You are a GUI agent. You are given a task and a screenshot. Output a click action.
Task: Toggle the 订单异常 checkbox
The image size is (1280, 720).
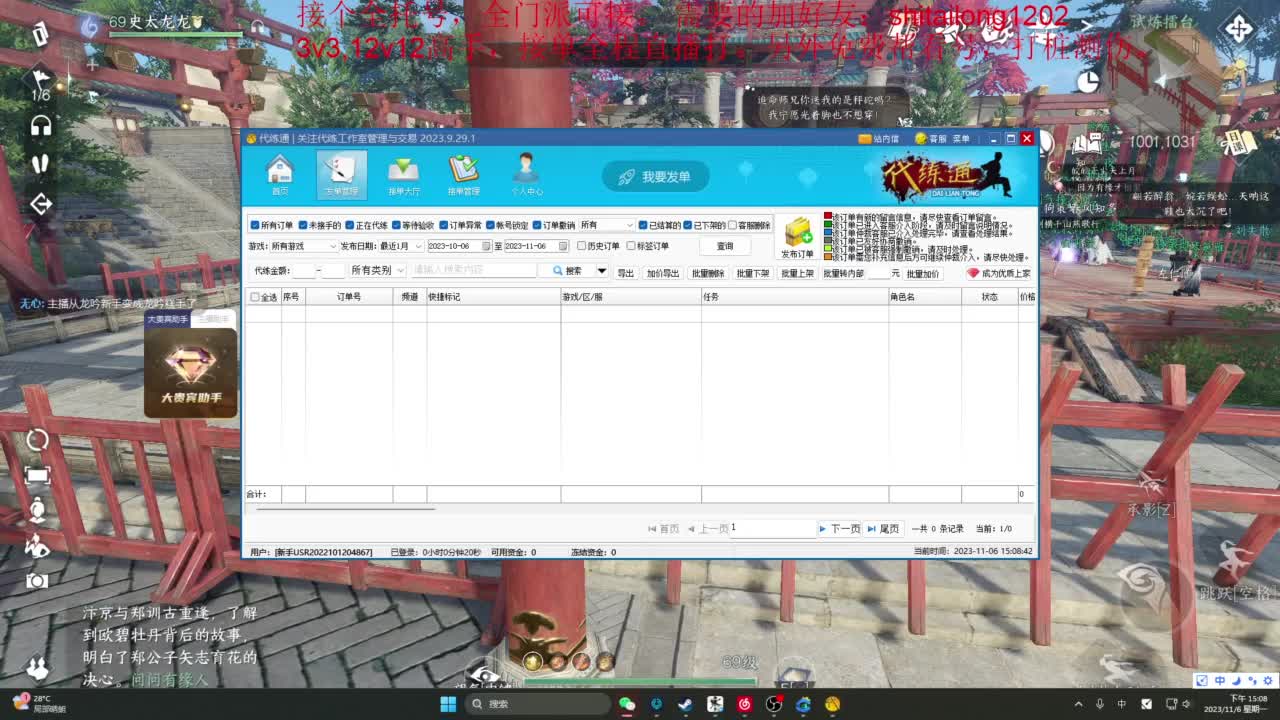(444, 226)
